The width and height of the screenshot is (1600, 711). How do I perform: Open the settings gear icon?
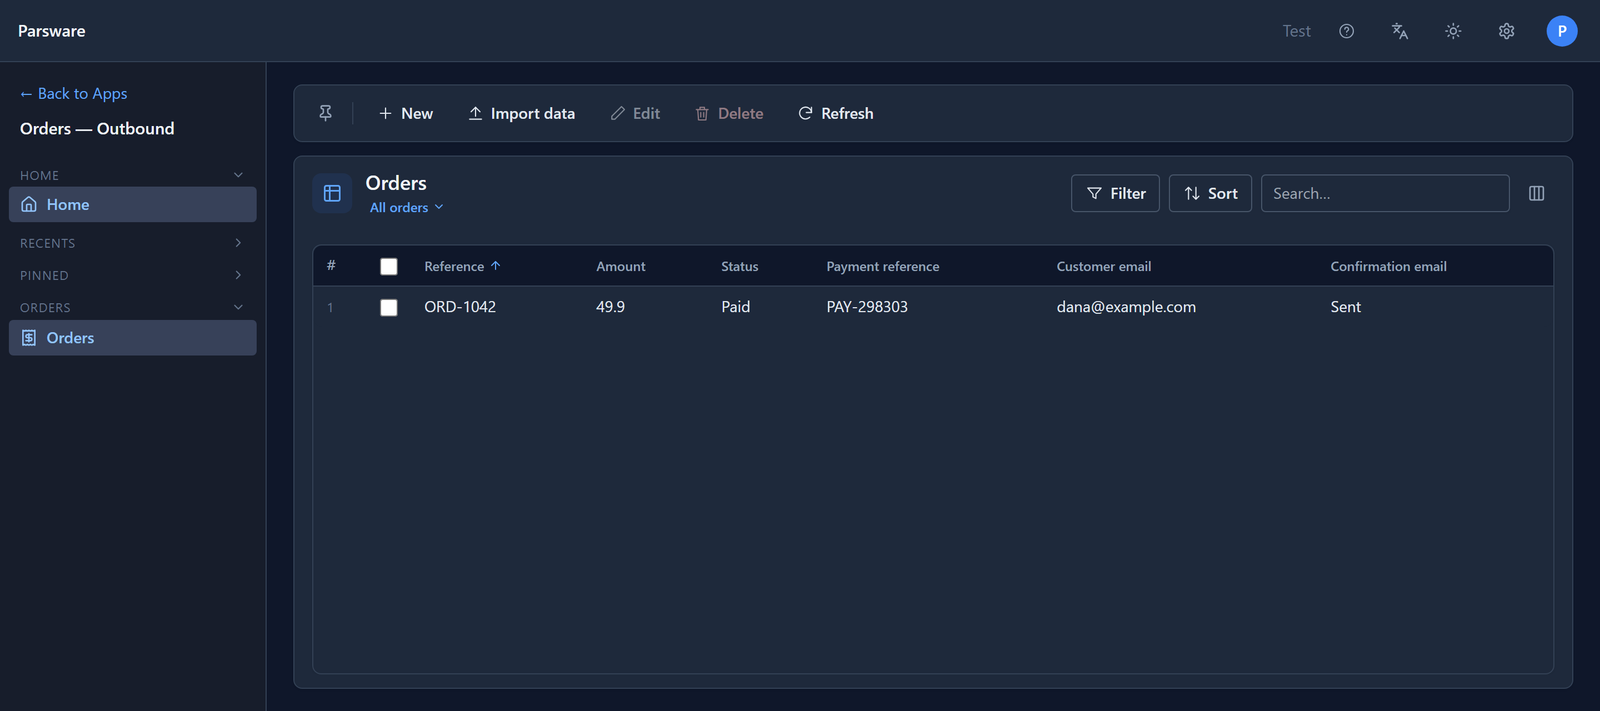1507,31
